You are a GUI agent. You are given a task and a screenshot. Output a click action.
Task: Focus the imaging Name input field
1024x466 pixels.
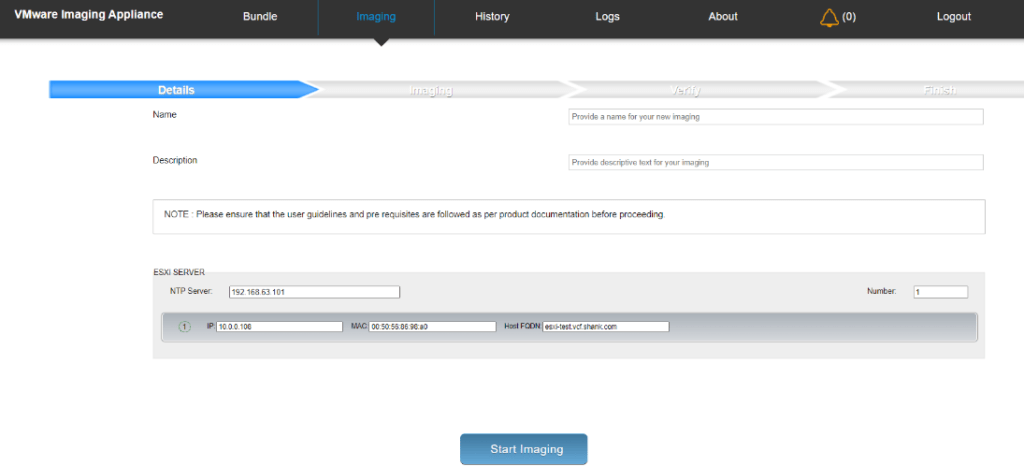(x=776, y=117)
